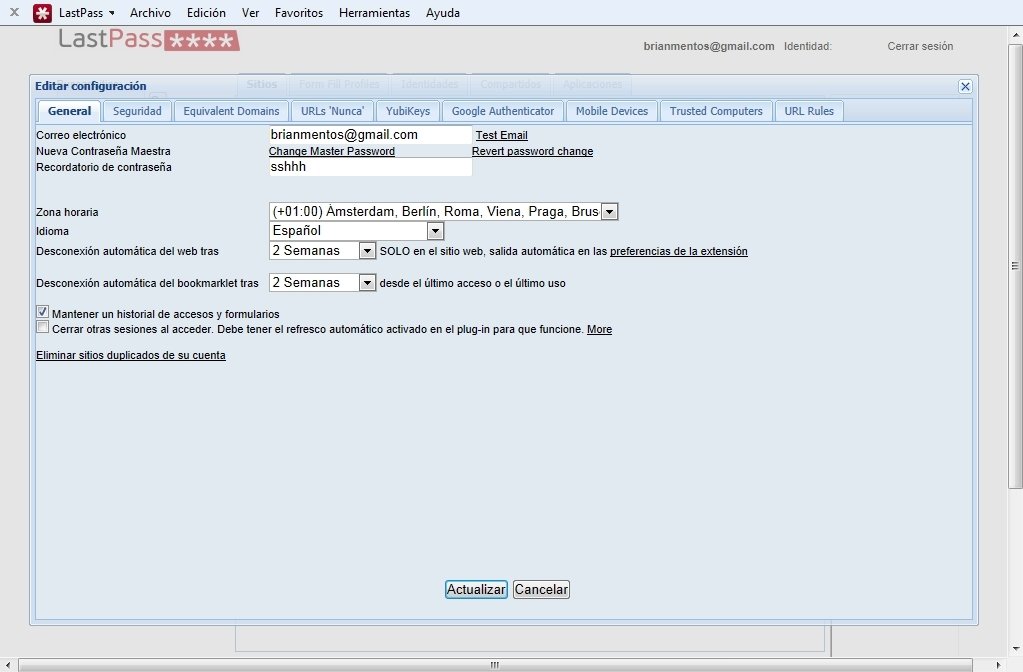Image resolution: width=1023 pixels, height=672 pixels.
Task: Switch to the Seguridad tab
Action: (137, 111)
